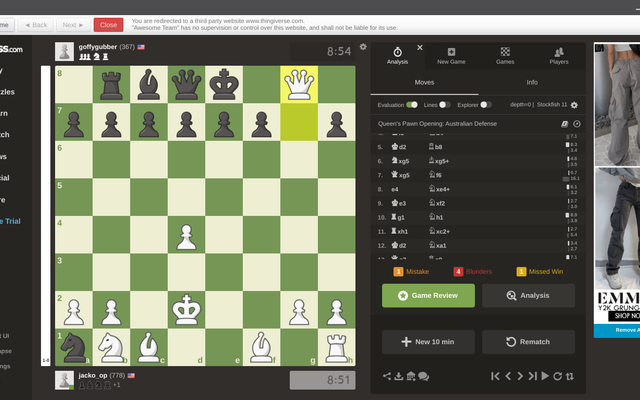Click the share icon below the move list
Viewport: 640px width, 400px height.
click(x=387, y=376)
